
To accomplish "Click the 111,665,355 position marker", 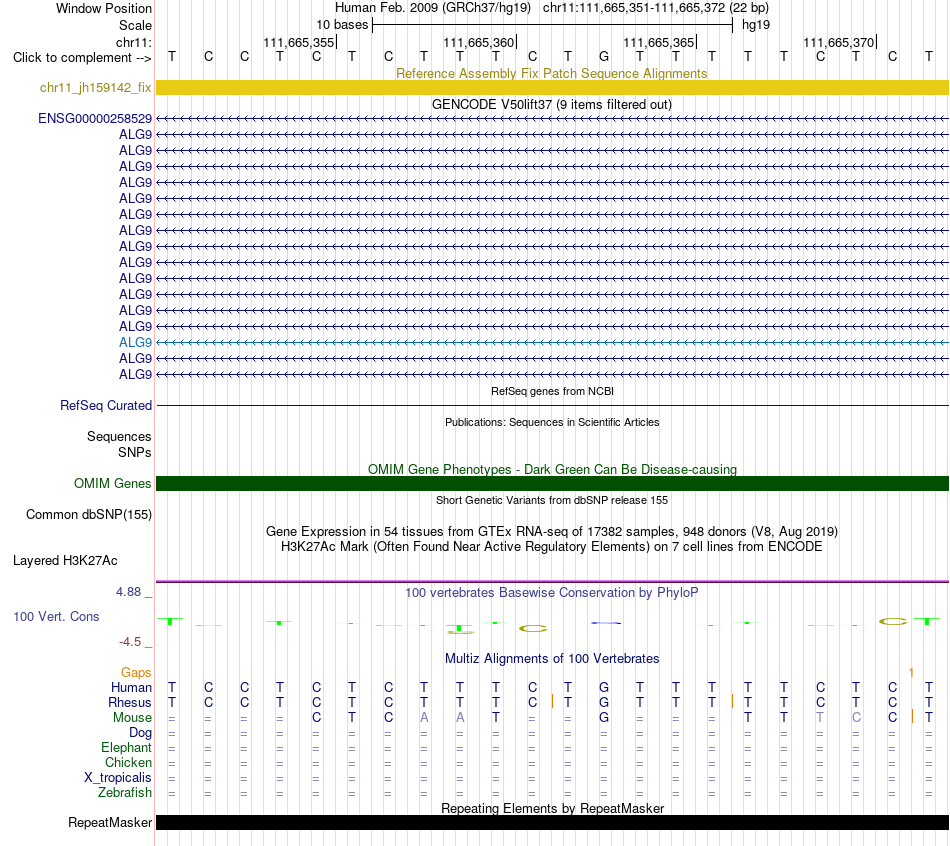I will pos(299,42).
